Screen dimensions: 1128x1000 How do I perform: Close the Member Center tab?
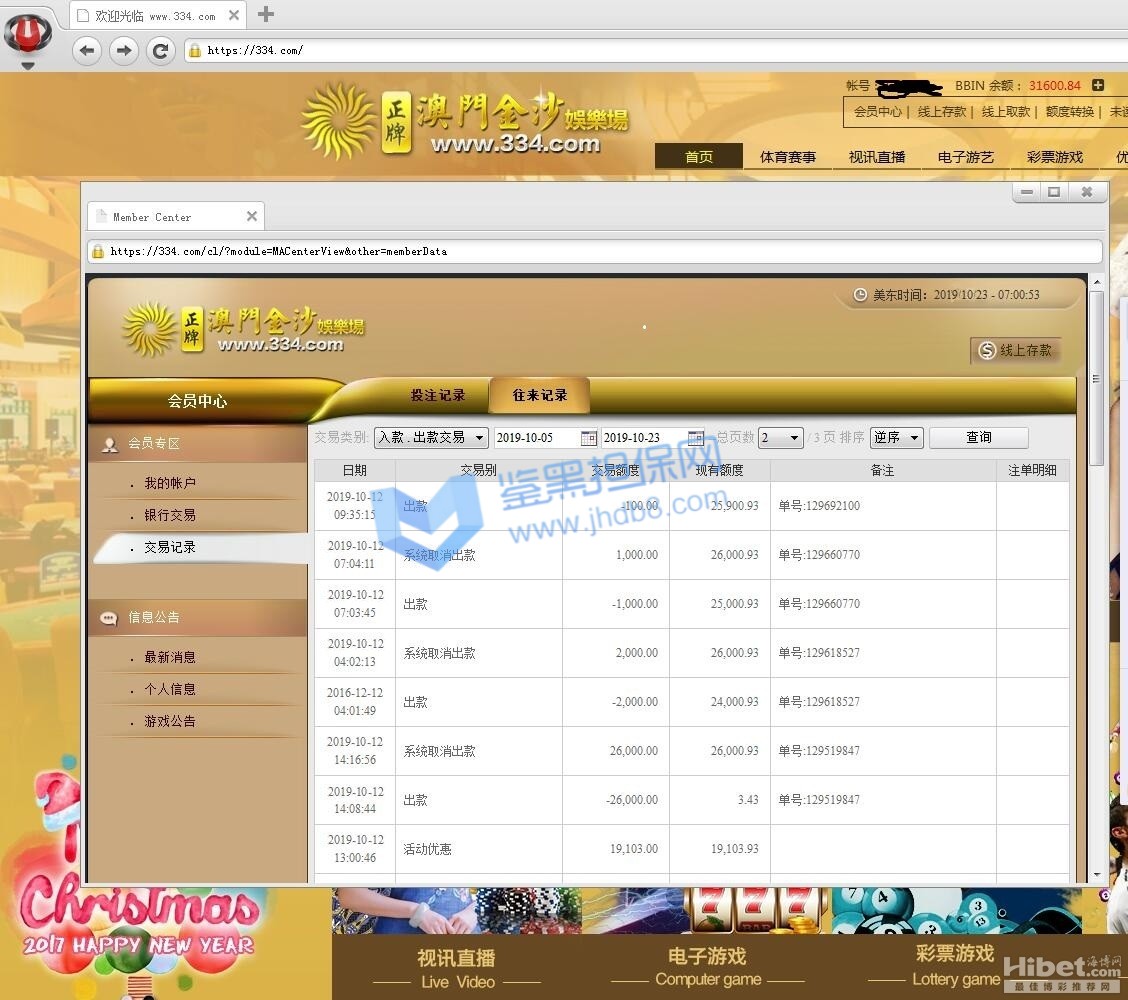tap(252, 216)
